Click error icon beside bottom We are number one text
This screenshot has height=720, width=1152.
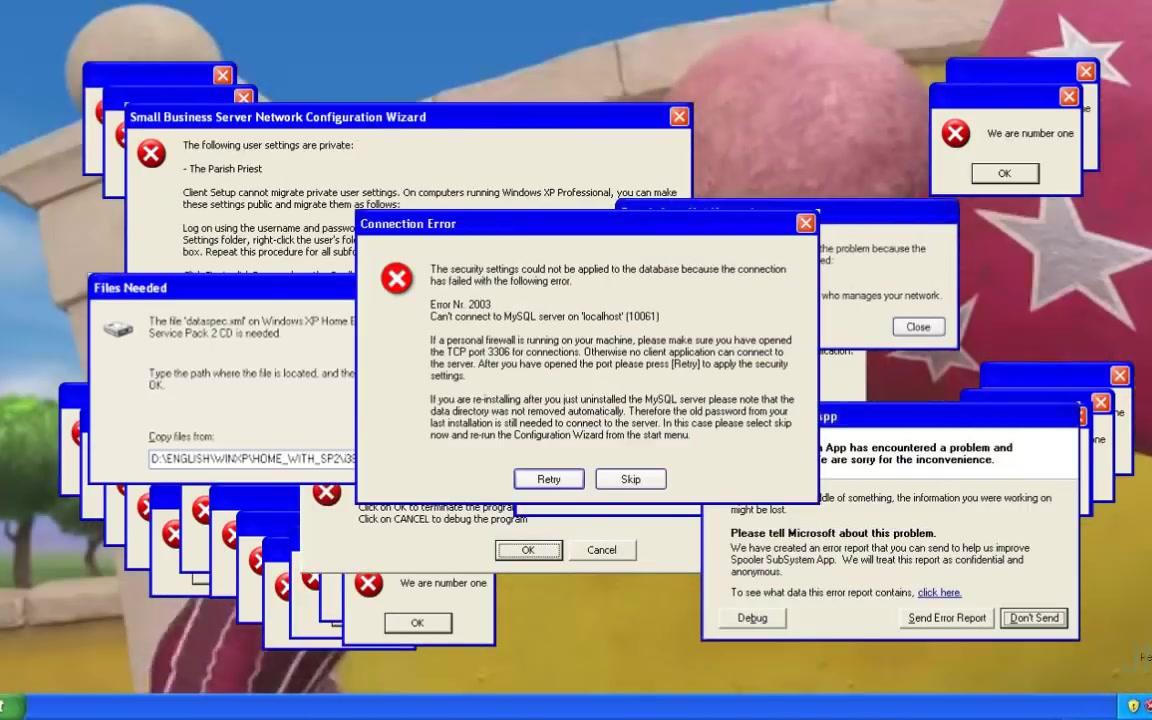click(369, 584)
